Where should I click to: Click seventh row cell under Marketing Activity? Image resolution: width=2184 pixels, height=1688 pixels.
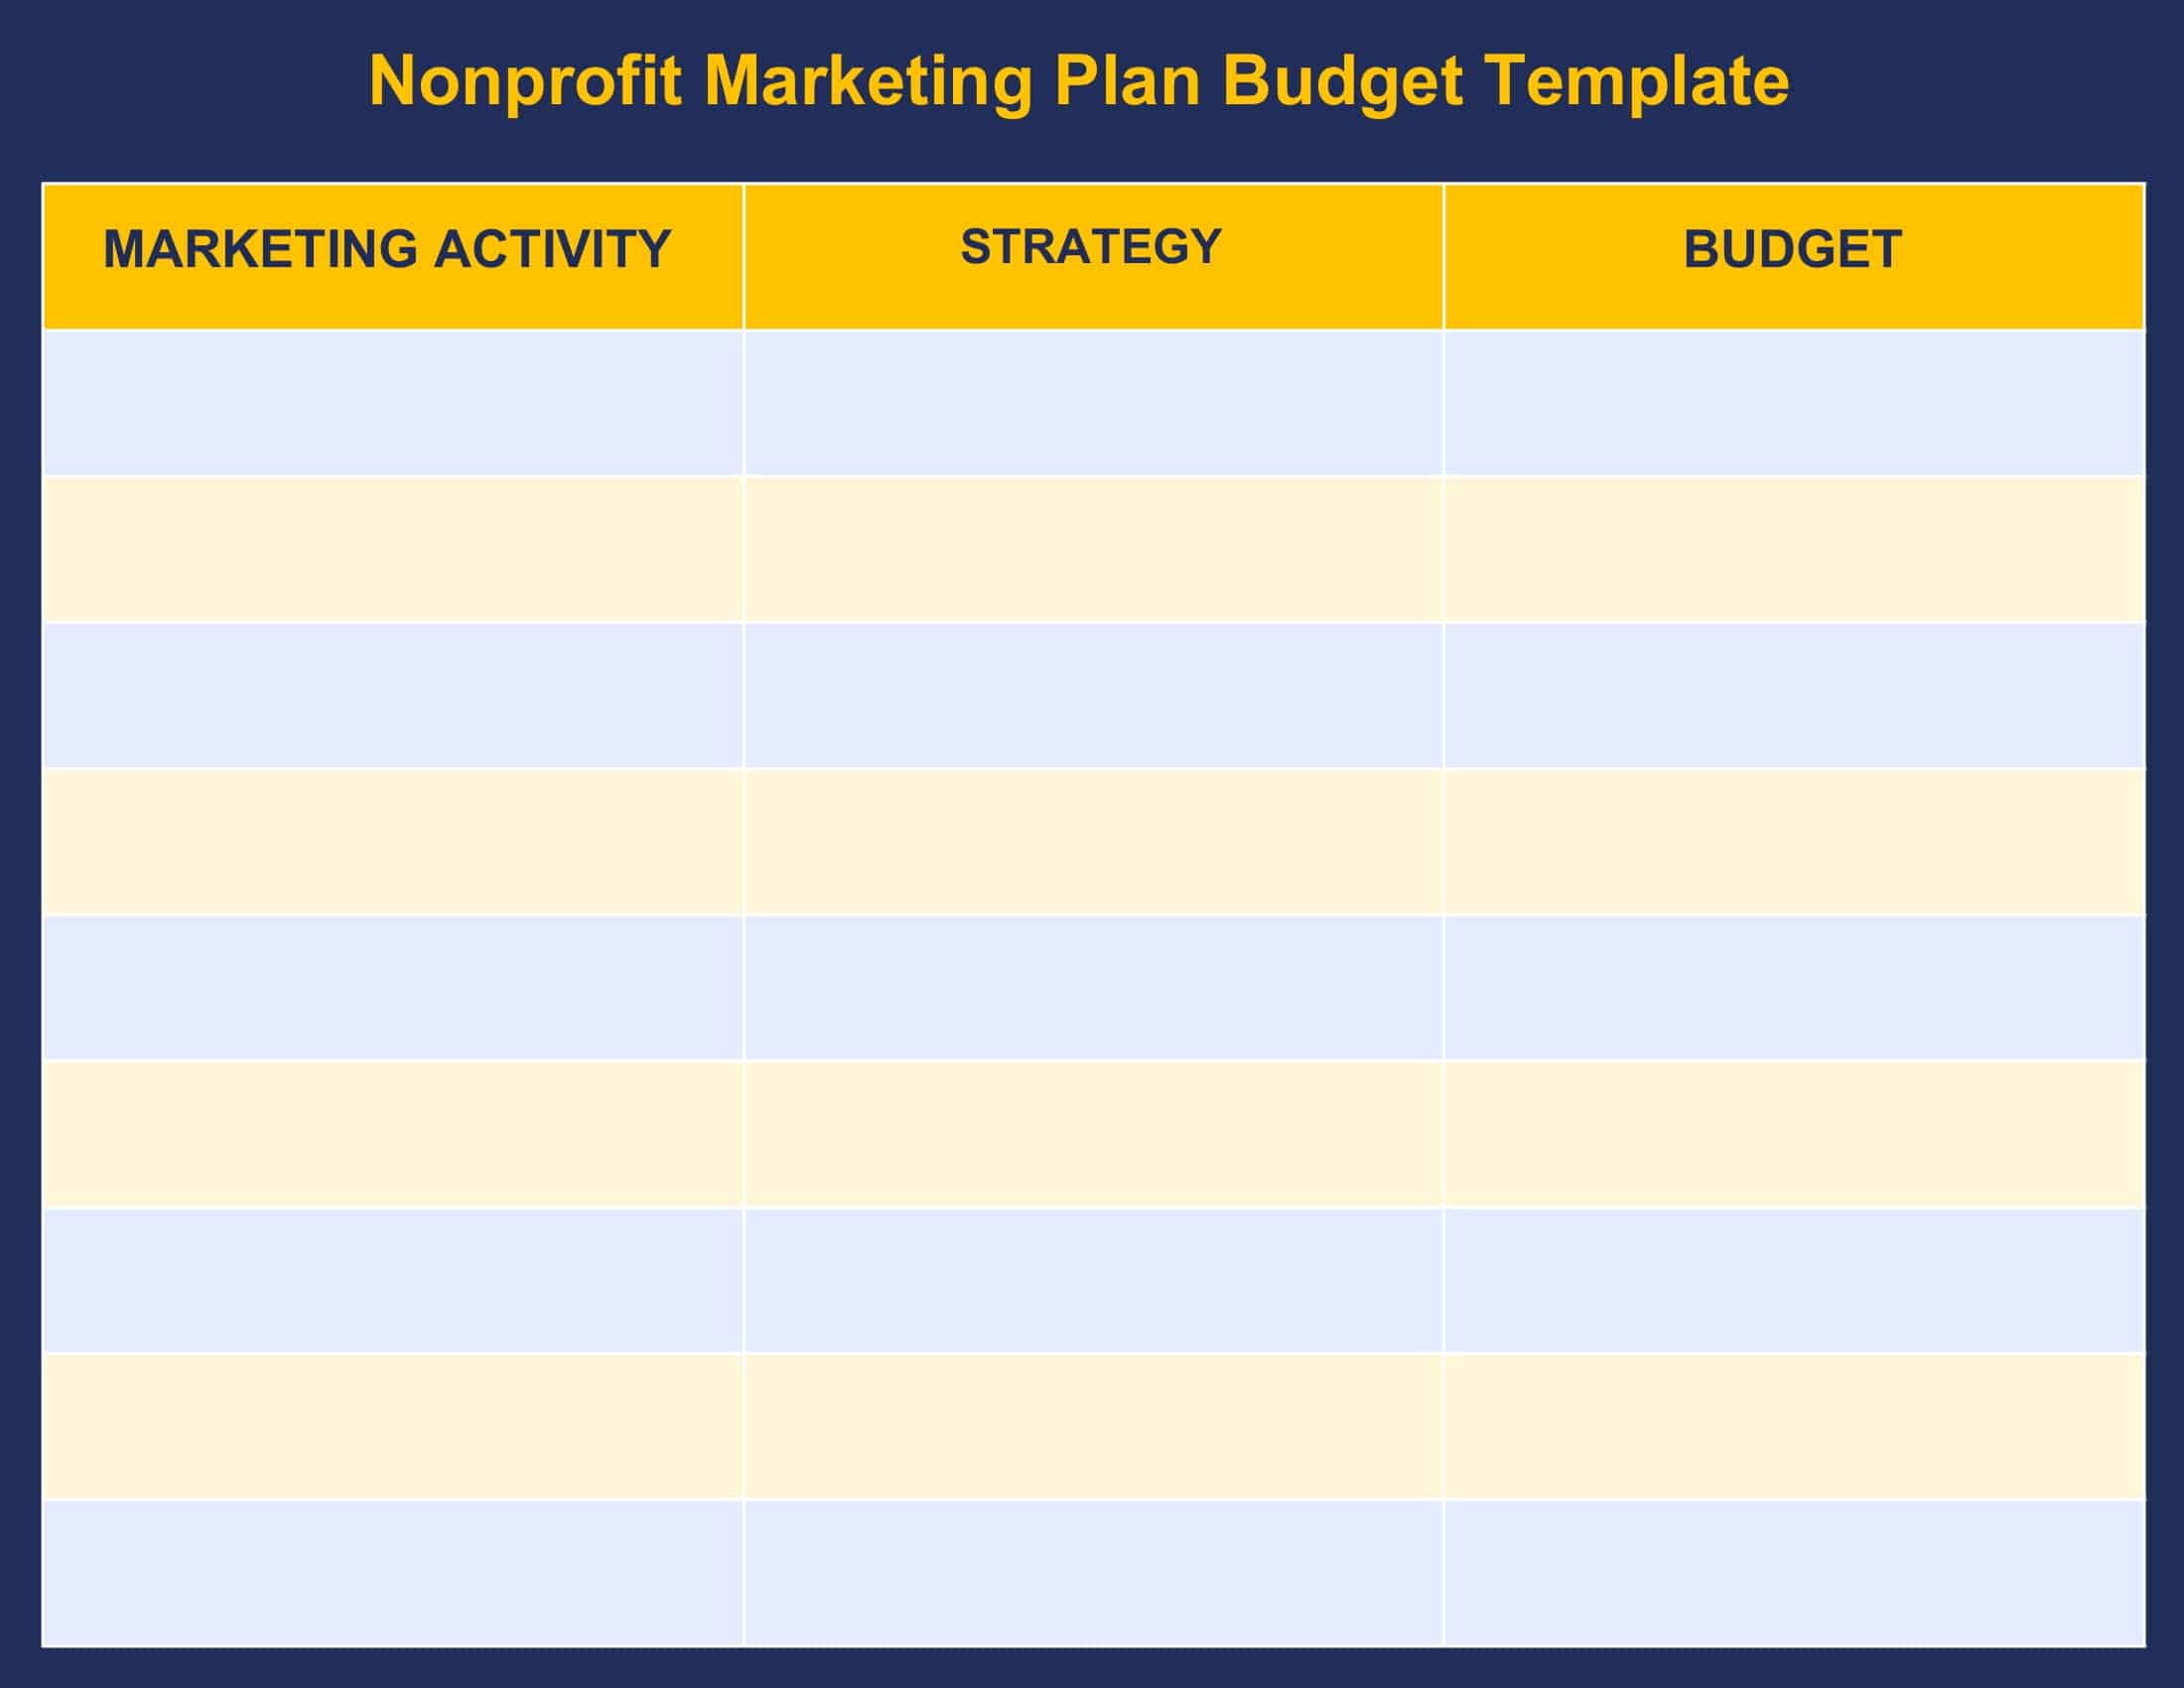[x=393, y=1280]
